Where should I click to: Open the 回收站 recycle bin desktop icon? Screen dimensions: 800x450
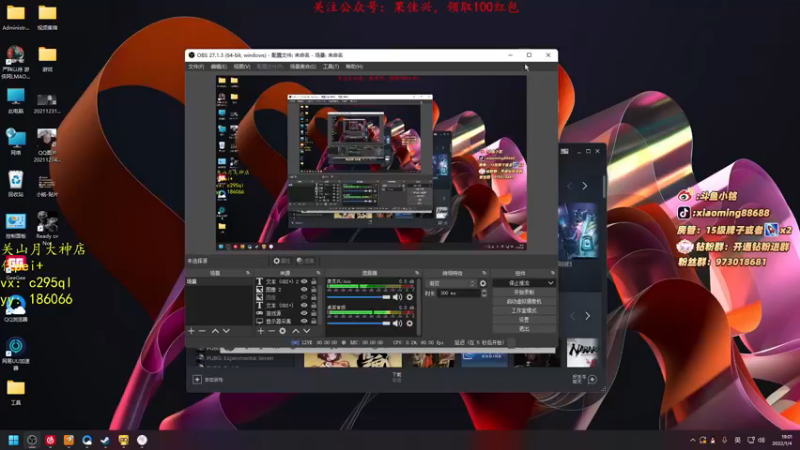tap(16, 184)
